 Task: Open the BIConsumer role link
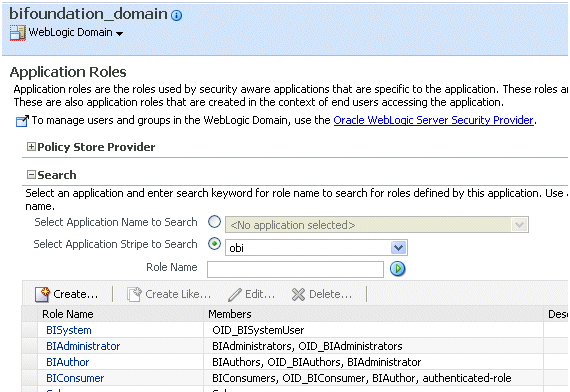(75, 378)
